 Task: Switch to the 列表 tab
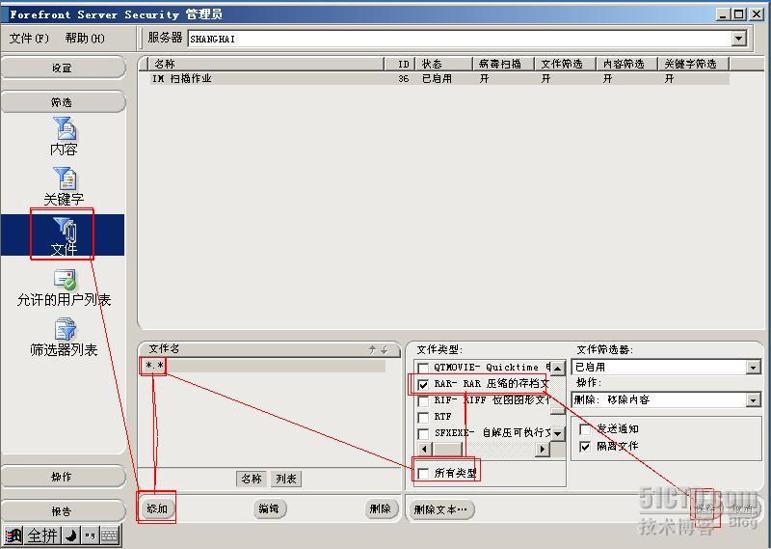point(286,479)
